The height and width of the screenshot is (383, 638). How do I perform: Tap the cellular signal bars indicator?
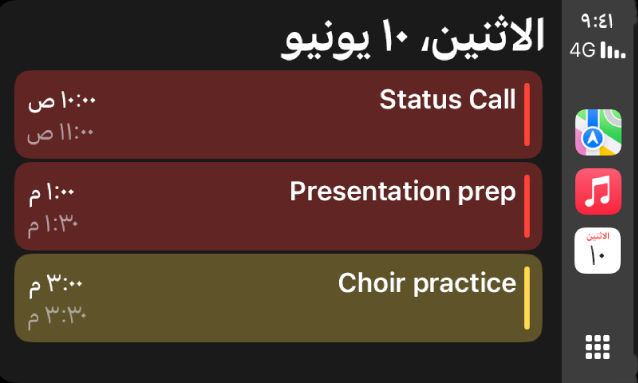pos(613,50)
